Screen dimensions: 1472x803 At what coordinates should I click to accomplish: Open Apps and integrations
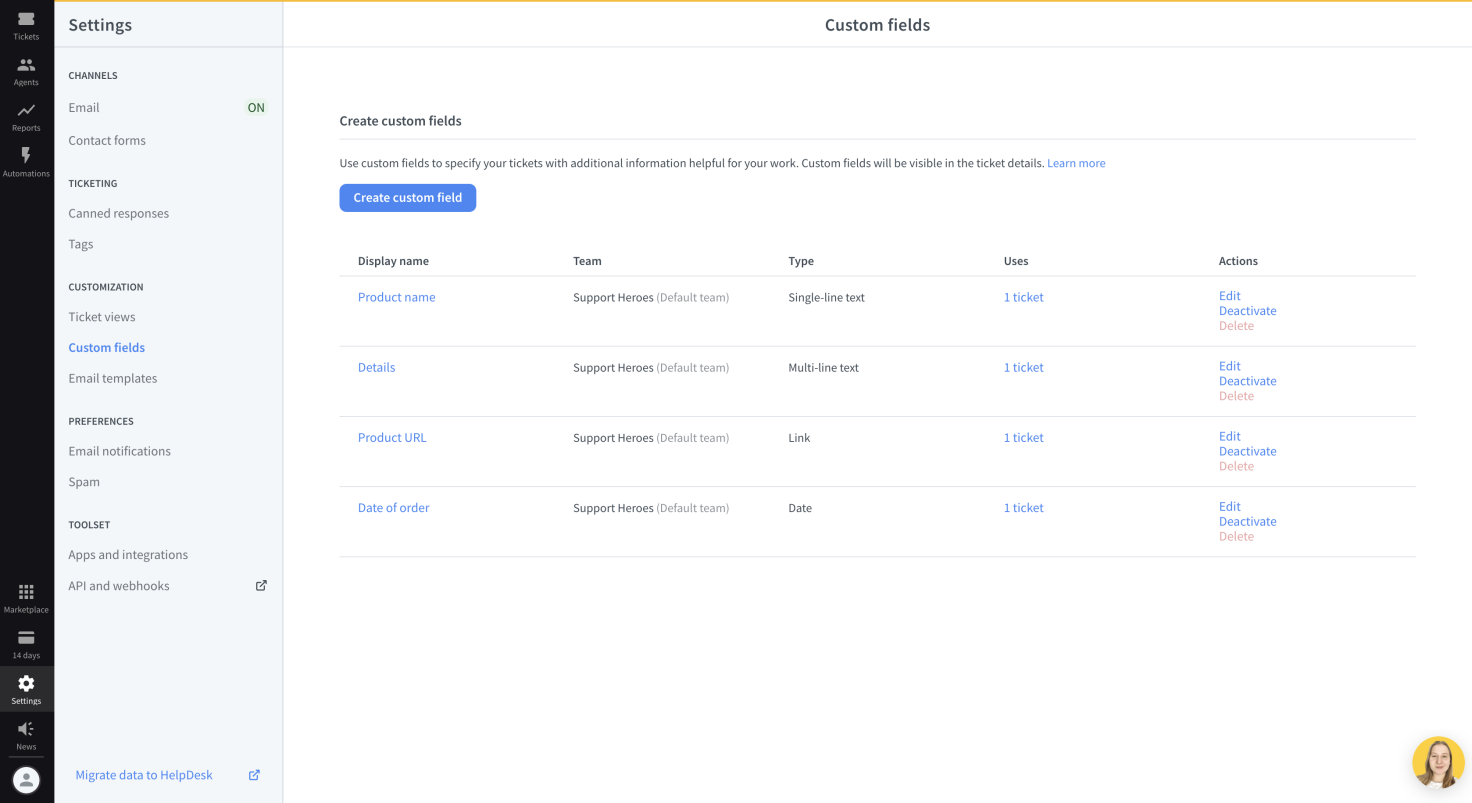[128, 555]
